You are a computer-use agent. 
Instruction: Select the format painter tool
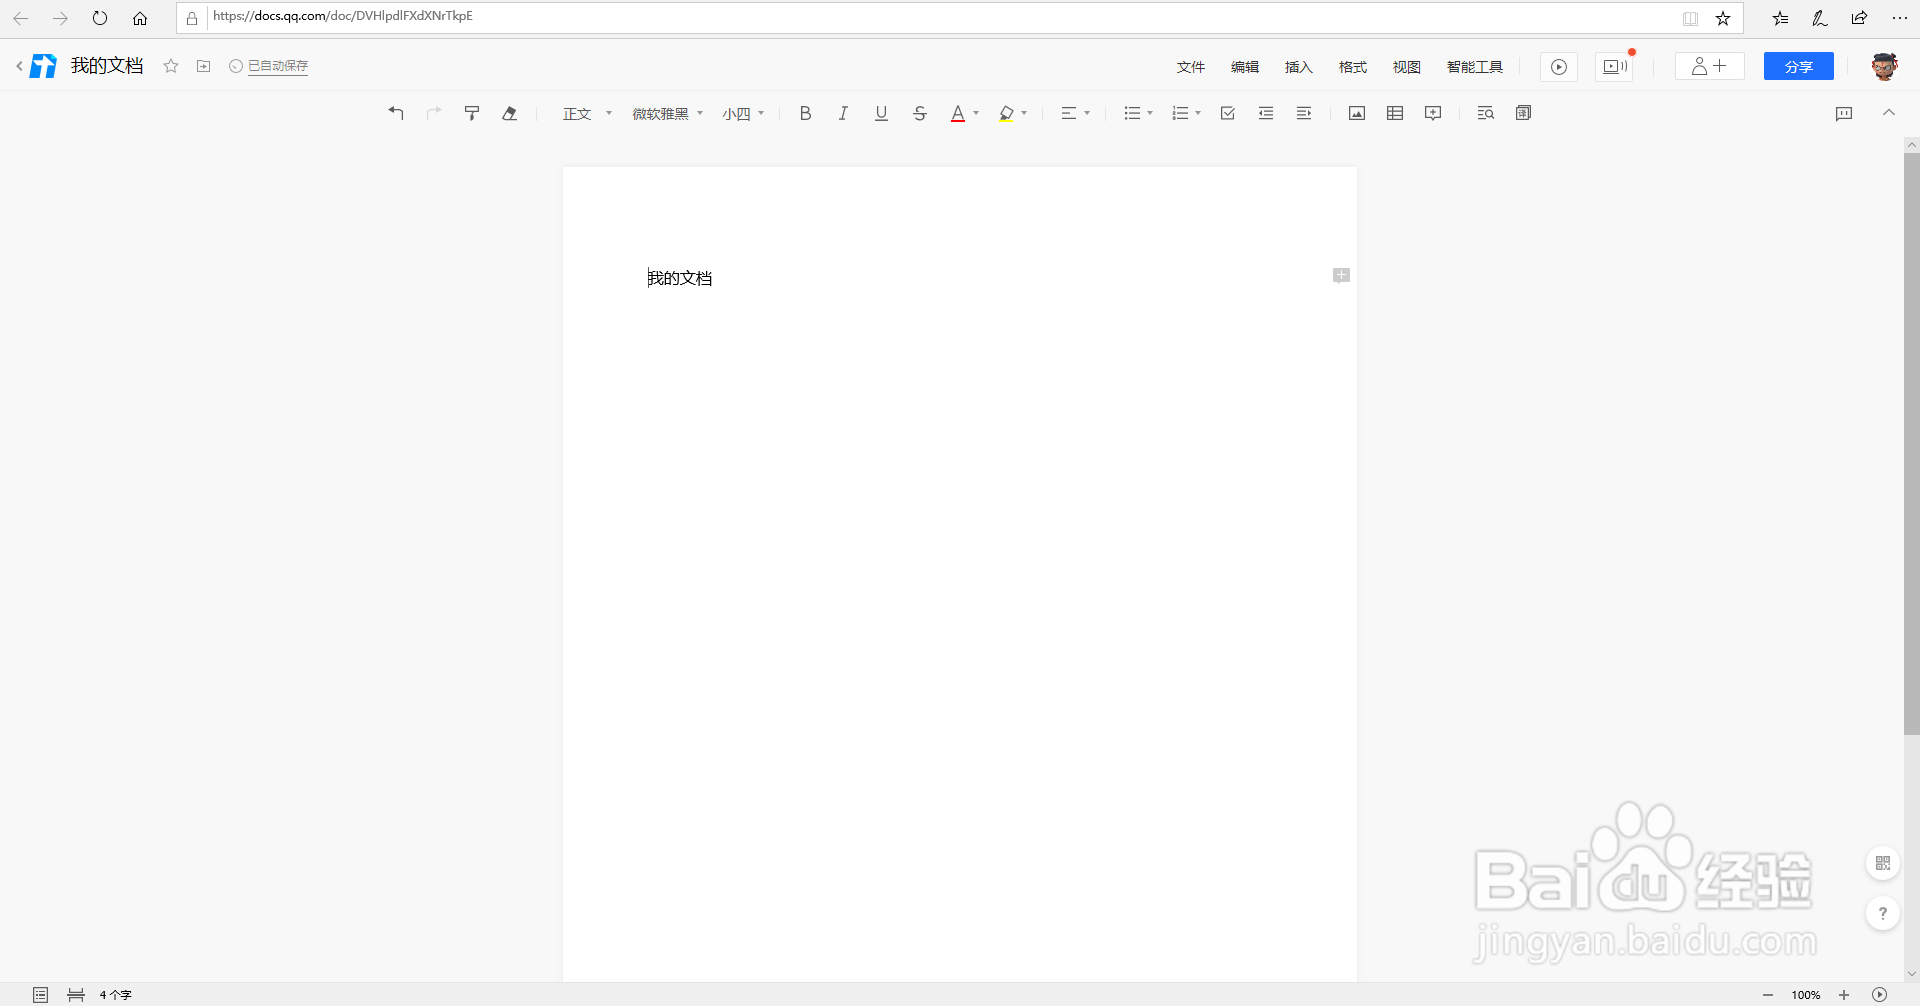tap(472, 113)
